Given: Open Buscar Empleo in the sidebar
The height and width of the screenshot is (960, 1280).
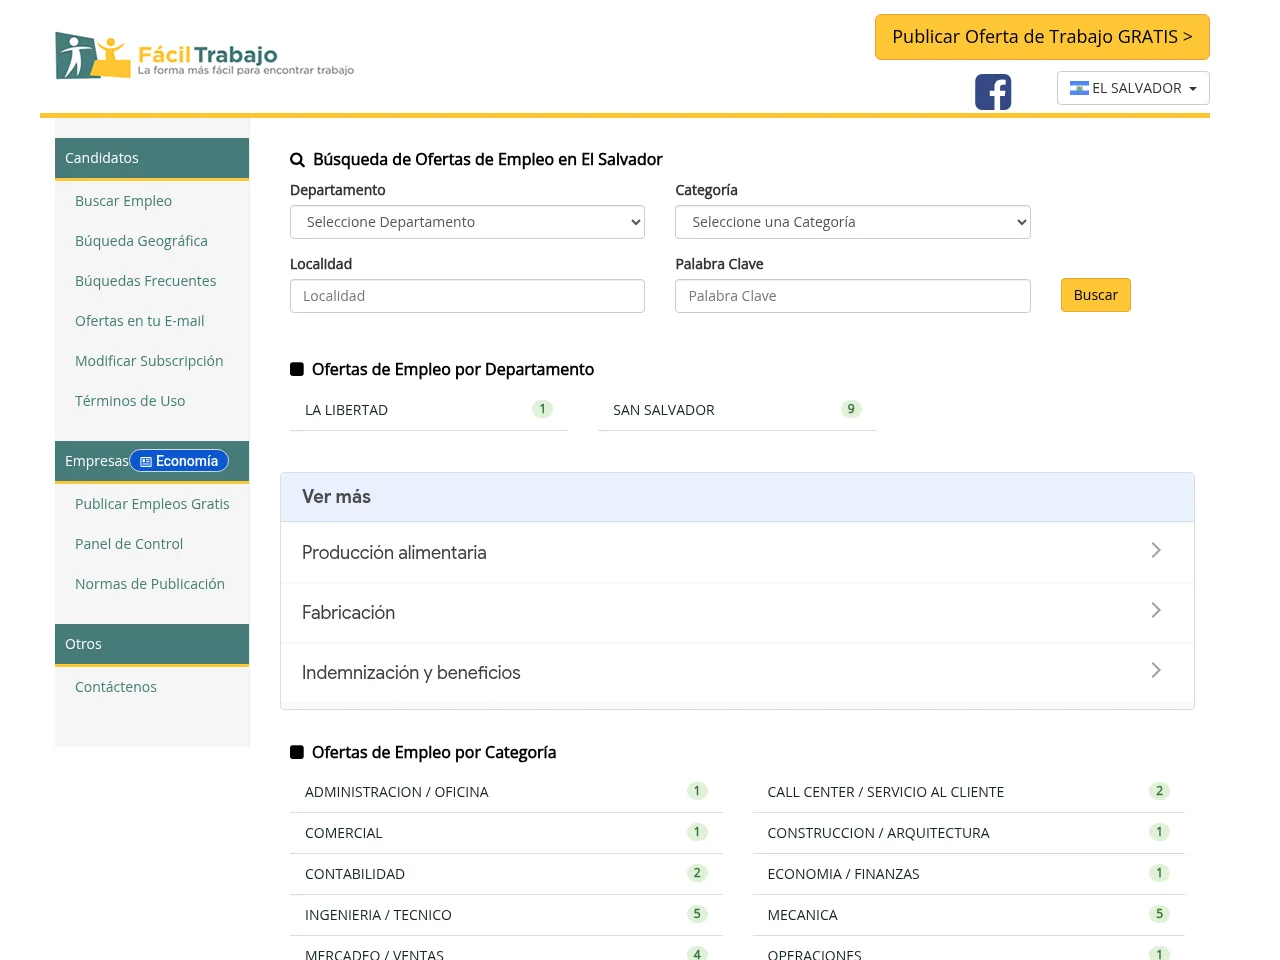Looking at the screenshot, I should [123, 201].
